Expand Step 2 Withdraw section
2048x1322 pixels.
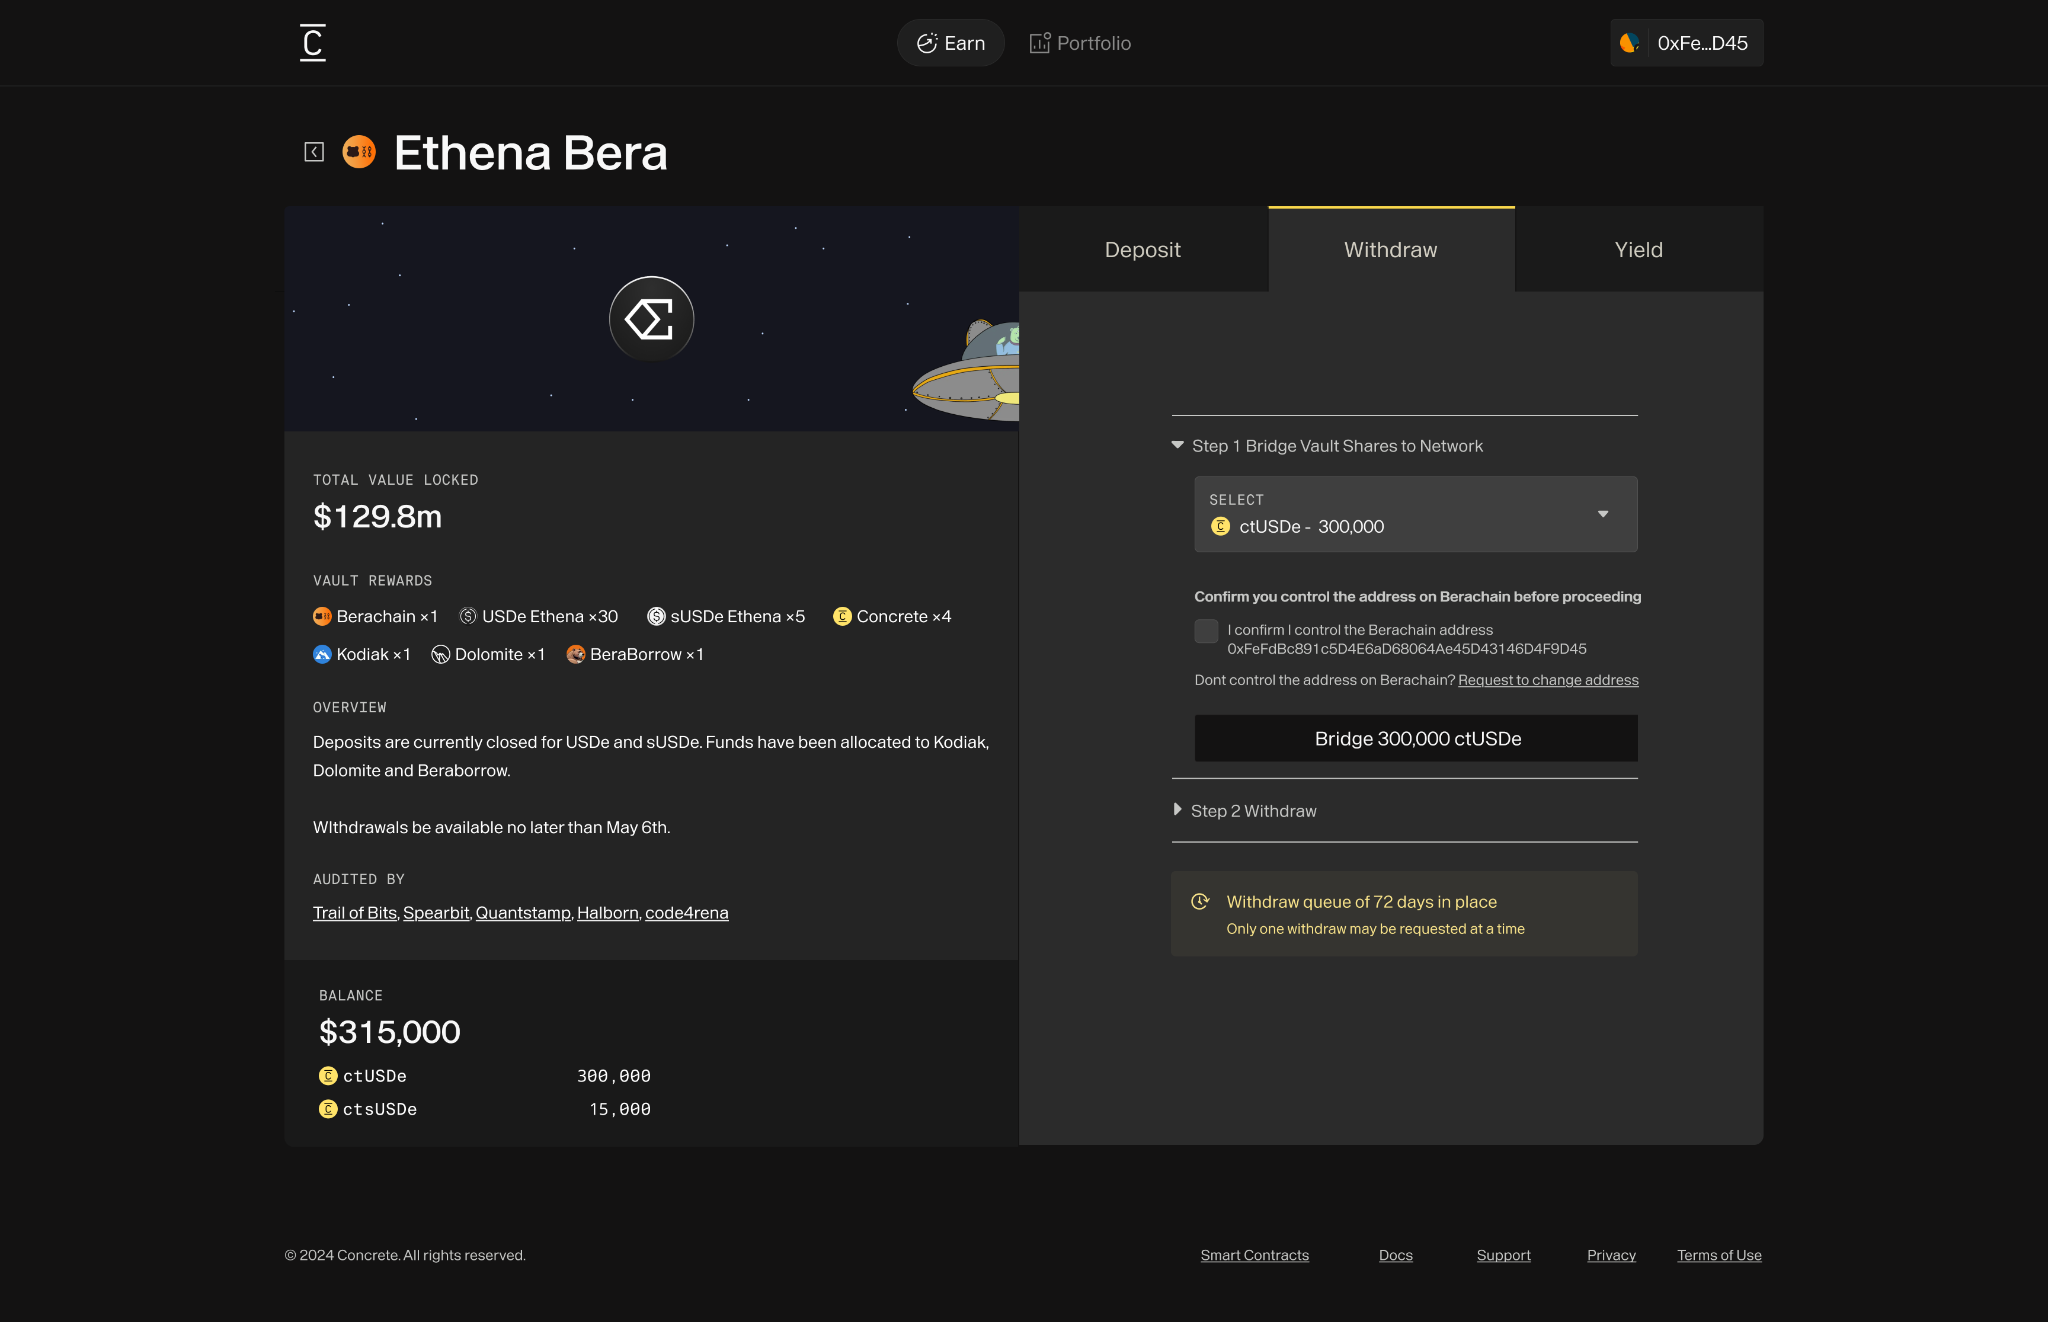coord(1244,811)
